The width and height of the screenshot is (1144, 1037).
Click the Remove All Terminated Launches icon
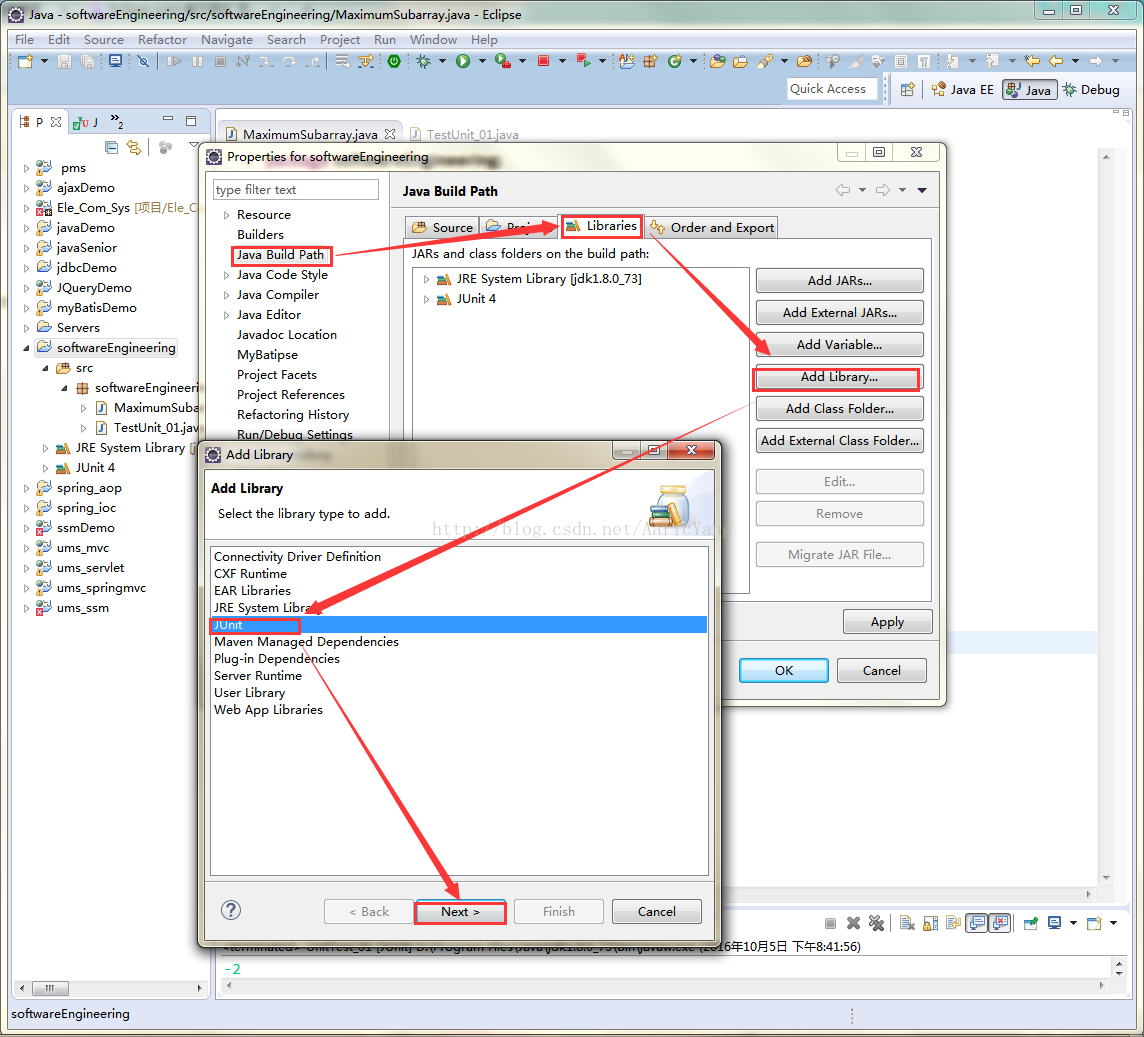(x=876, y=923)
